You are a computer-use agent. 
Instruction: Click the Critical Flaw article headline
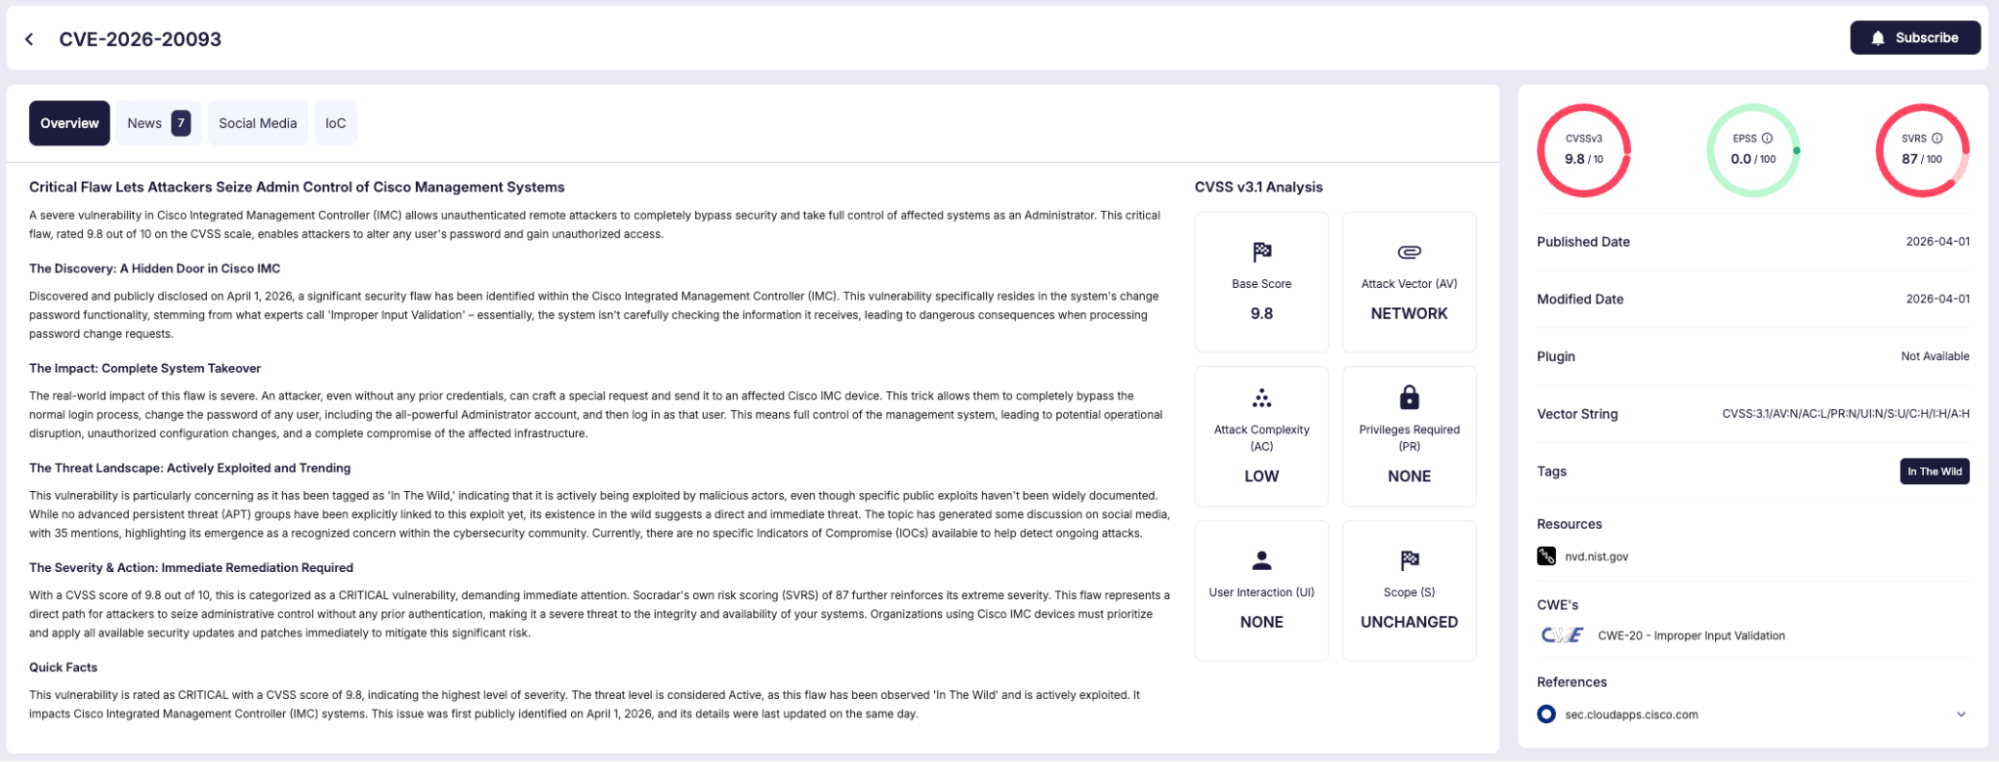pyautogui.click(x=297, y=187)
